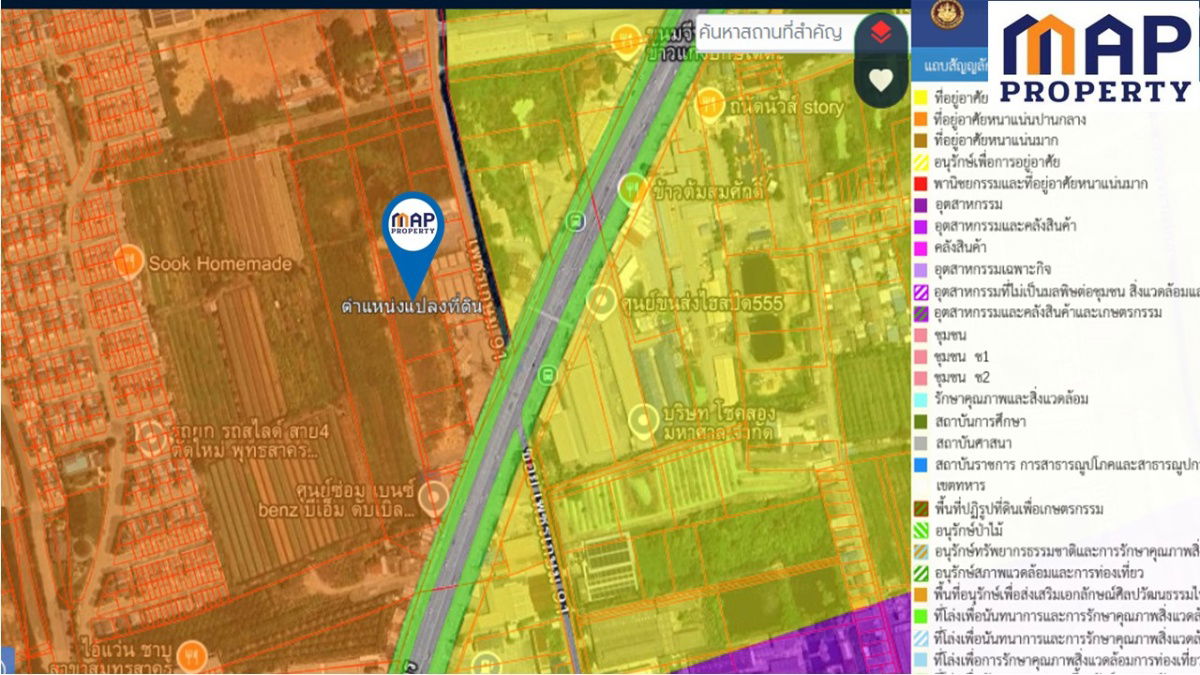Click the cyan รักษาคุณภาพและสิ่งแวดล้อม swatch
This screenshot has height=675, width=1200.
click(x=919, y=399)
